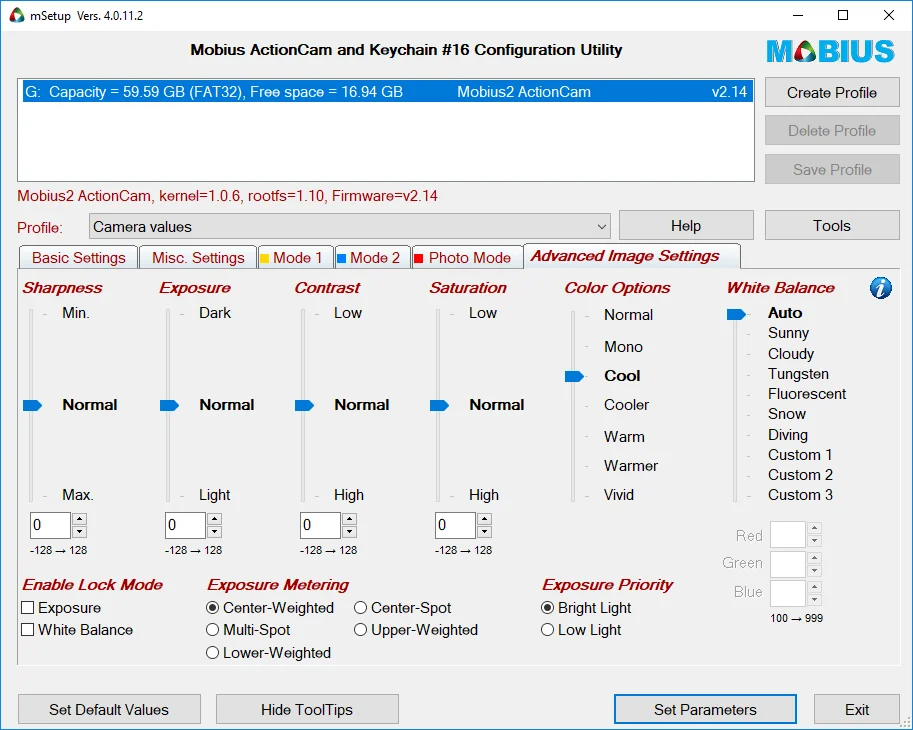Open the Mode 1 tab
The height and width of the screenshot is (730, 913).
click(x=296, y=257)
